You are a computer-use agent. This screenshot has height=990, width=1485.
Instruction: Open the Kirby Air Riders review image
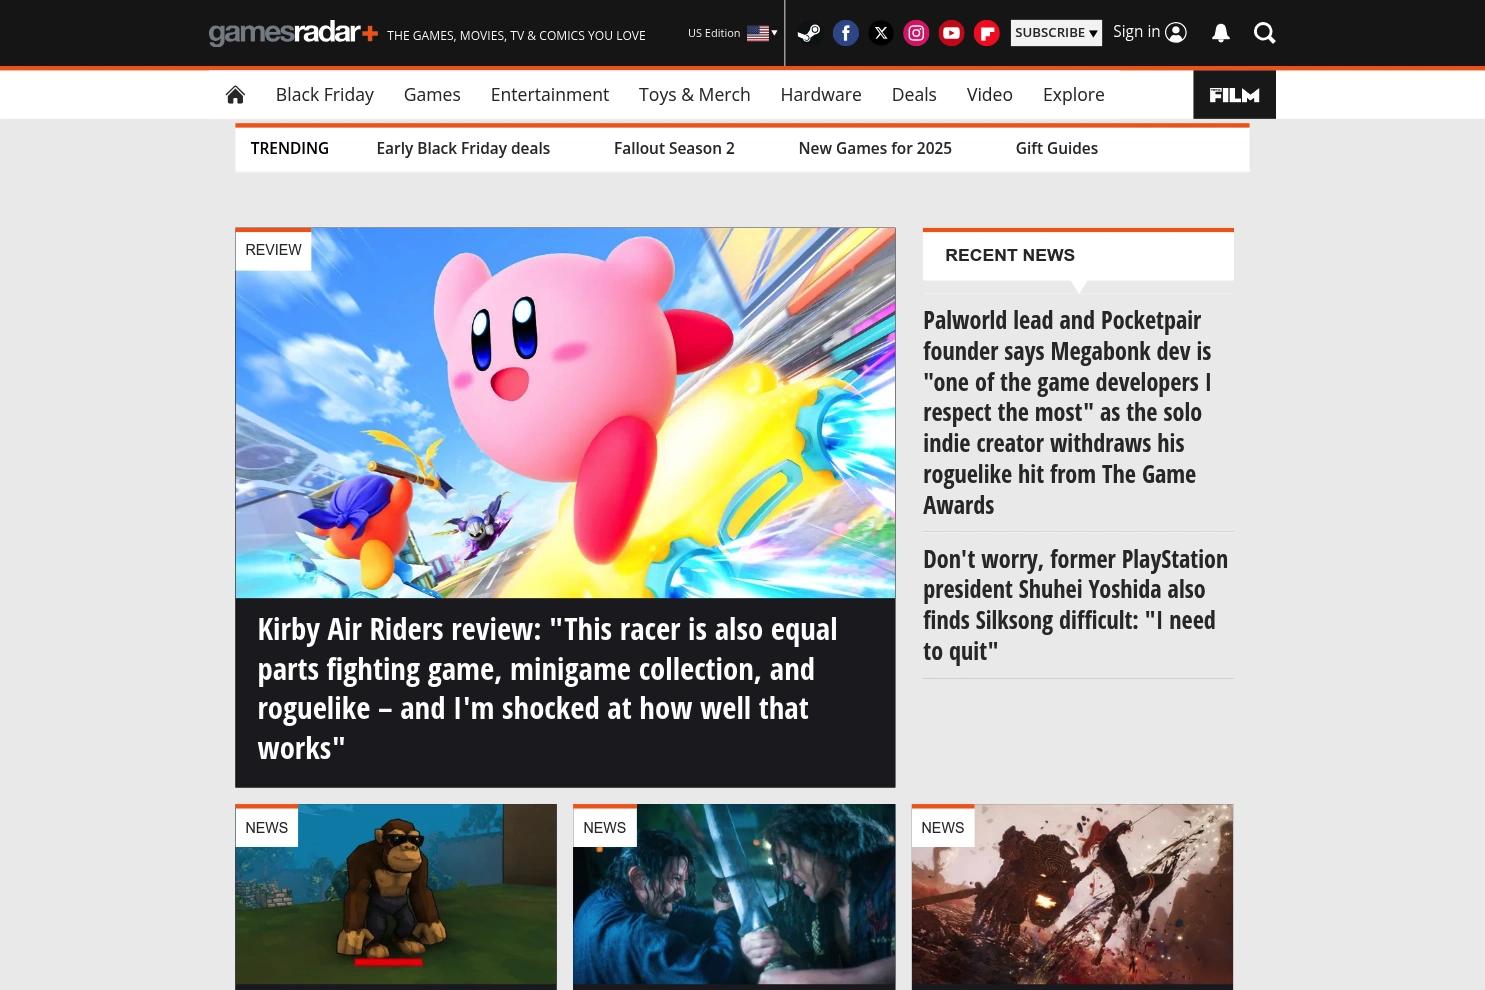[x=565, y=413]
